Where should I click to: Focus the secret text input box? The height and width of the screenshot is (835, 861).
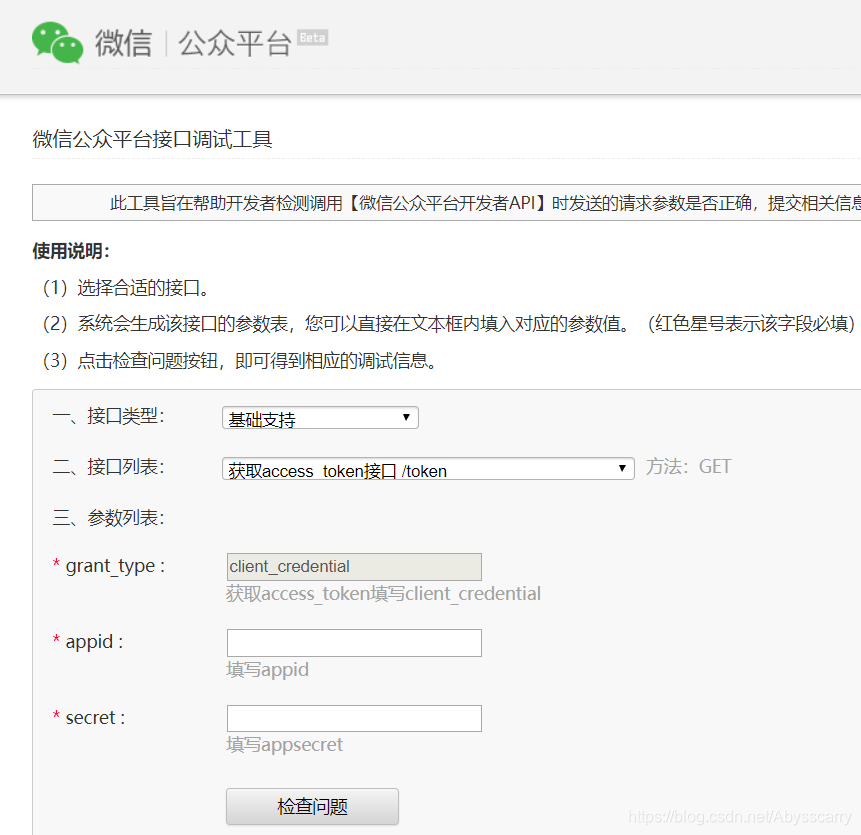pos(354,719)
